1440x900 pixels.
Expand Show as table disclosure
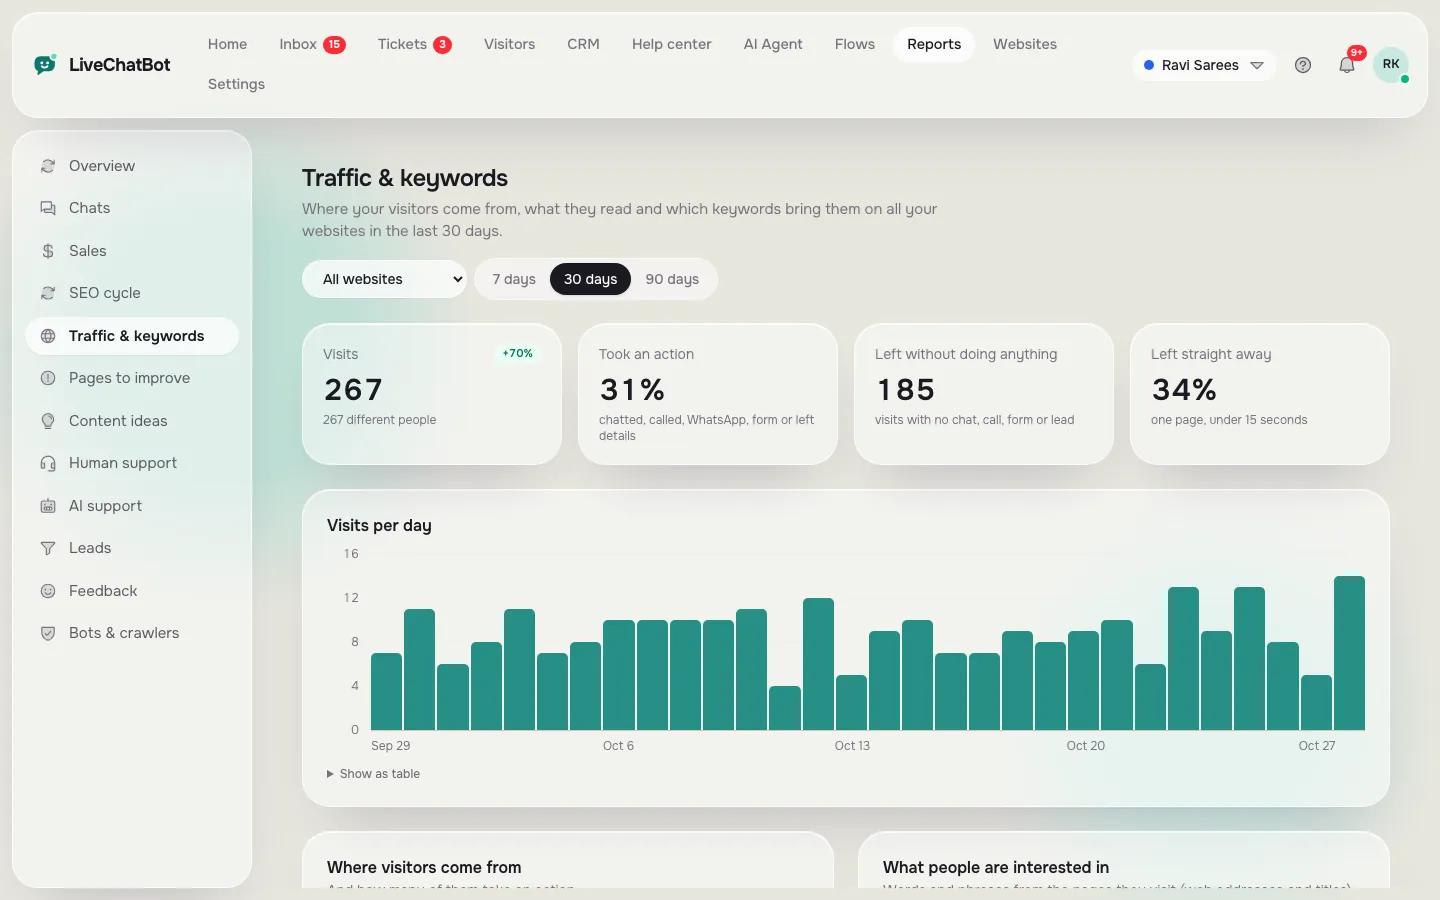tap(373, 774)
